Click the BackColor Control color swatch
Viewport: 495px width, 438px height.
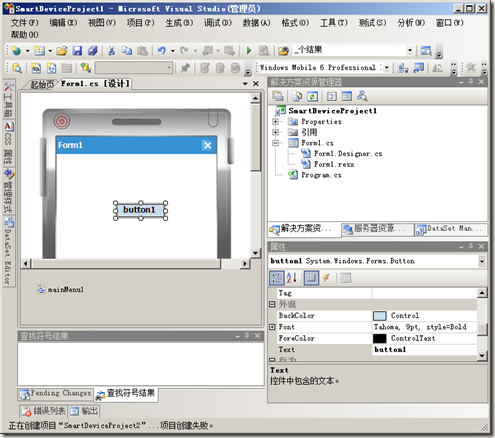pyautogui.click(x=380, y=316)
